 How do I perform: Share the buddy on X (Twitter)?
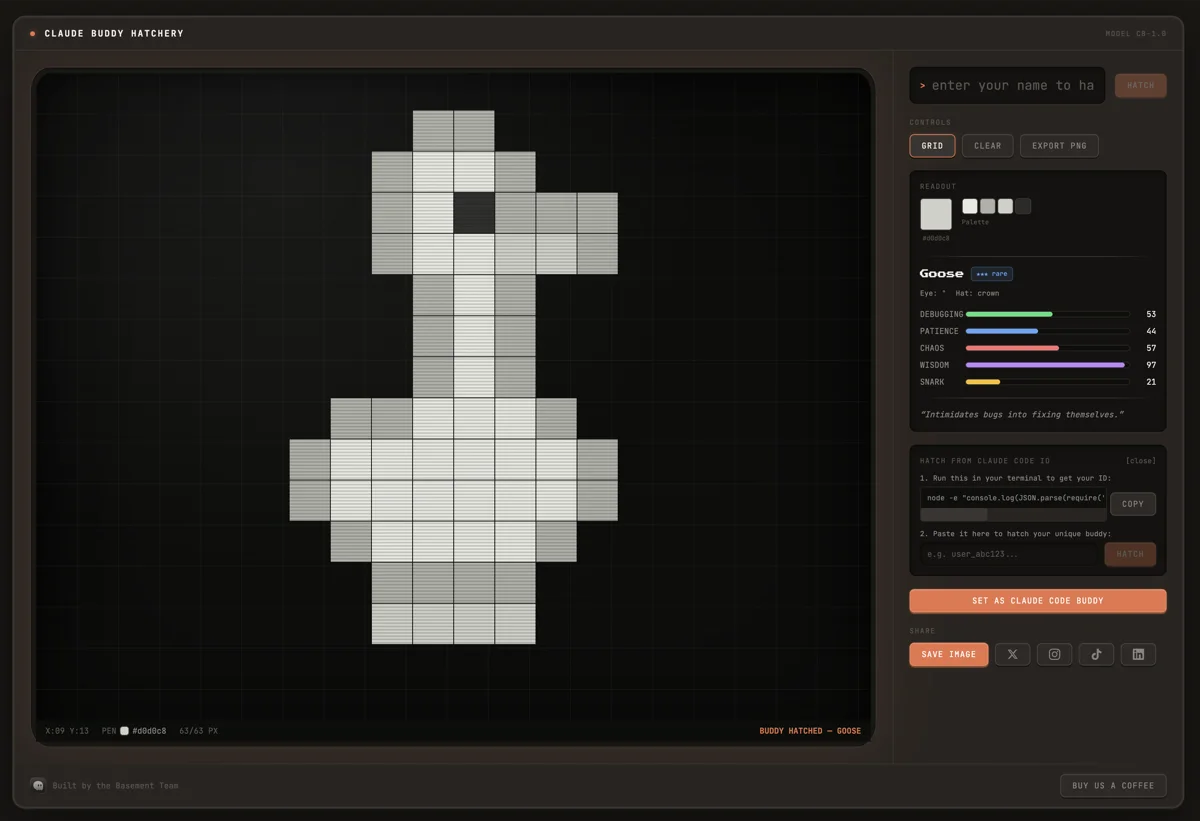coord(1012,654)
